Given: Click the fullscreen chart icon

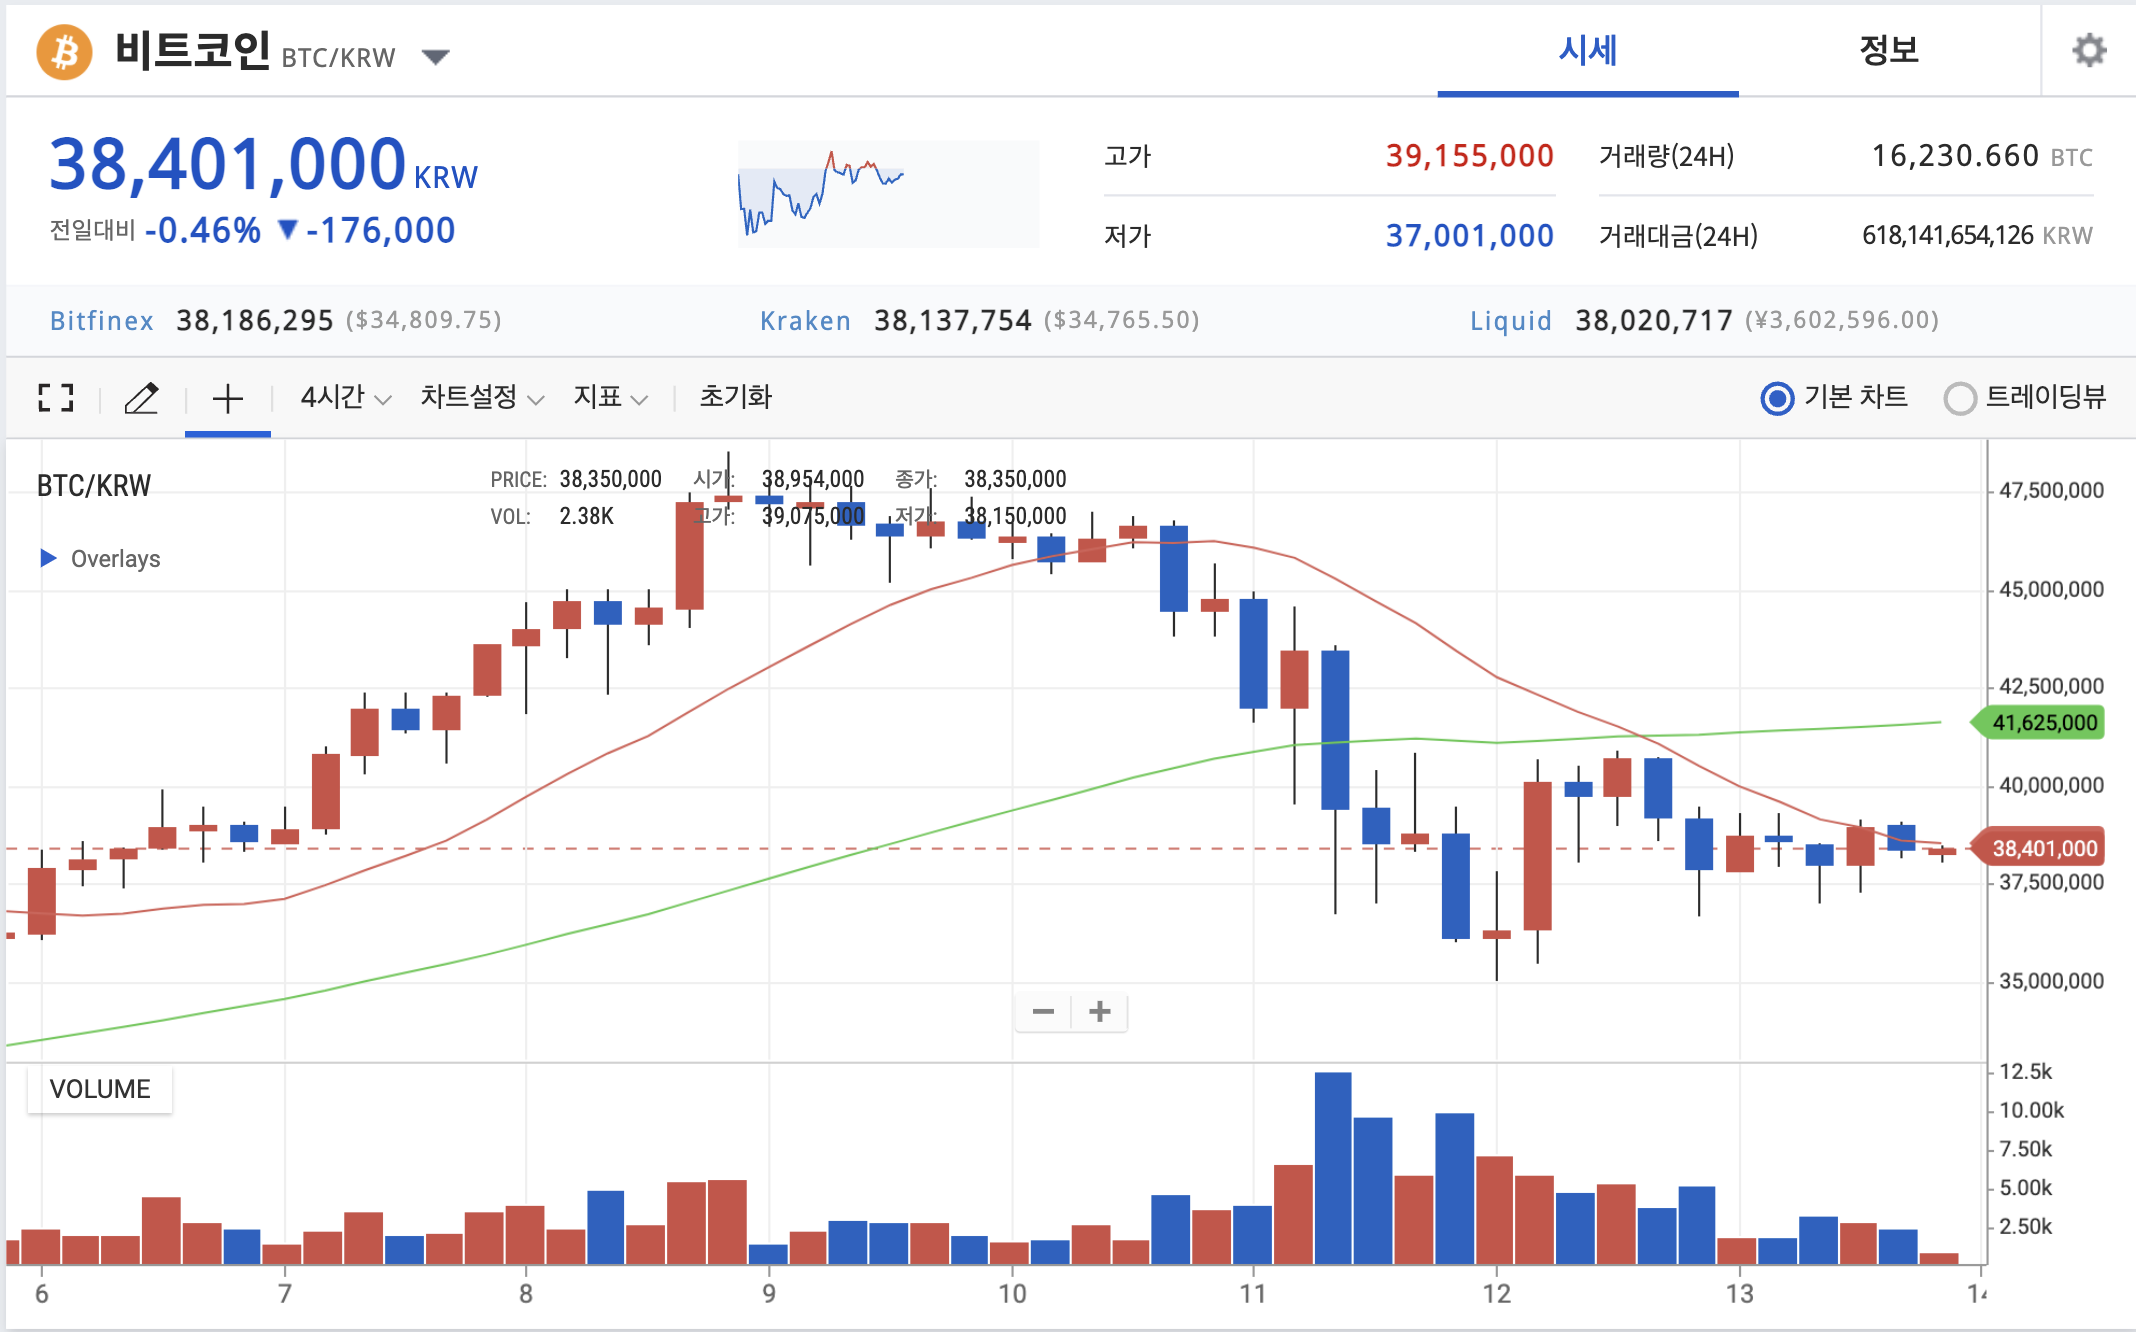Looking at the screenshot, I should (x=56, y=398).
